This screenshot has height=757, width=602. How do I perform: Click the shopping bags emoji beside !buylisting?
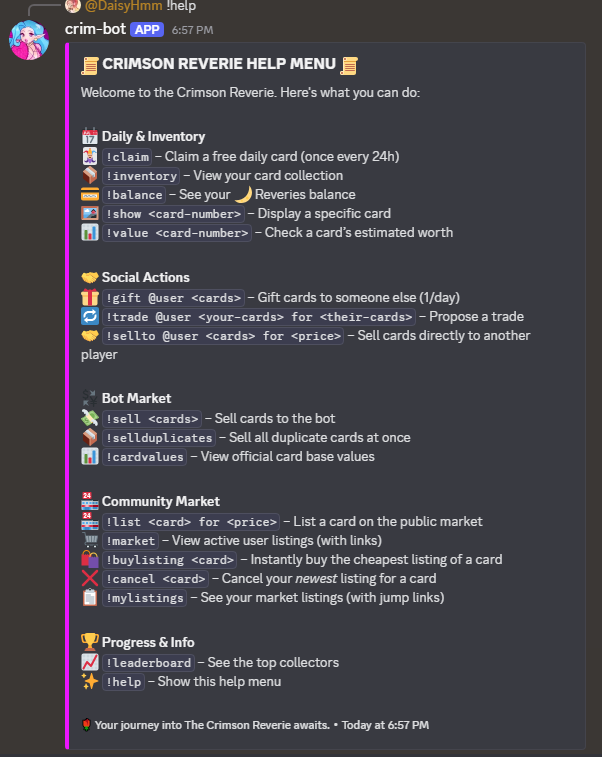(90, 559)
